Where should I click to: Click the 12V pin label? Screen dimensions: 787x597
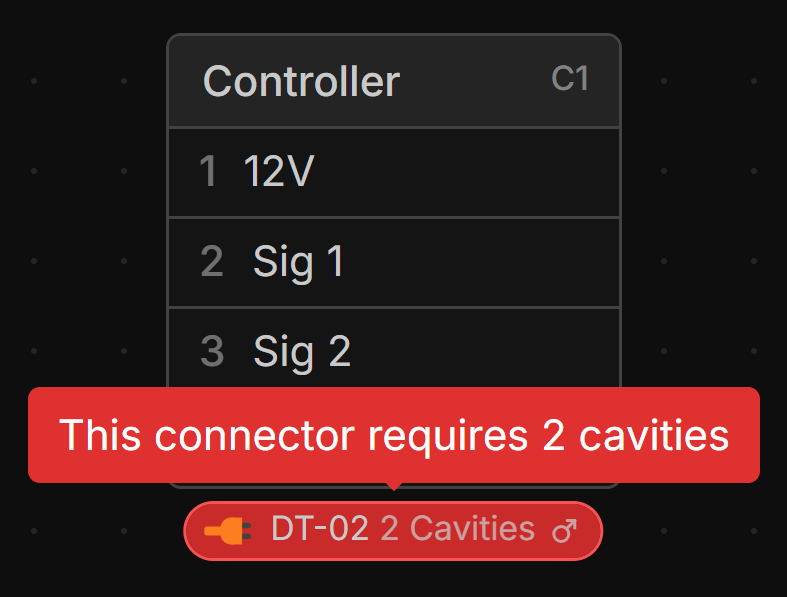pyautogui.click(x=279, y=172)
